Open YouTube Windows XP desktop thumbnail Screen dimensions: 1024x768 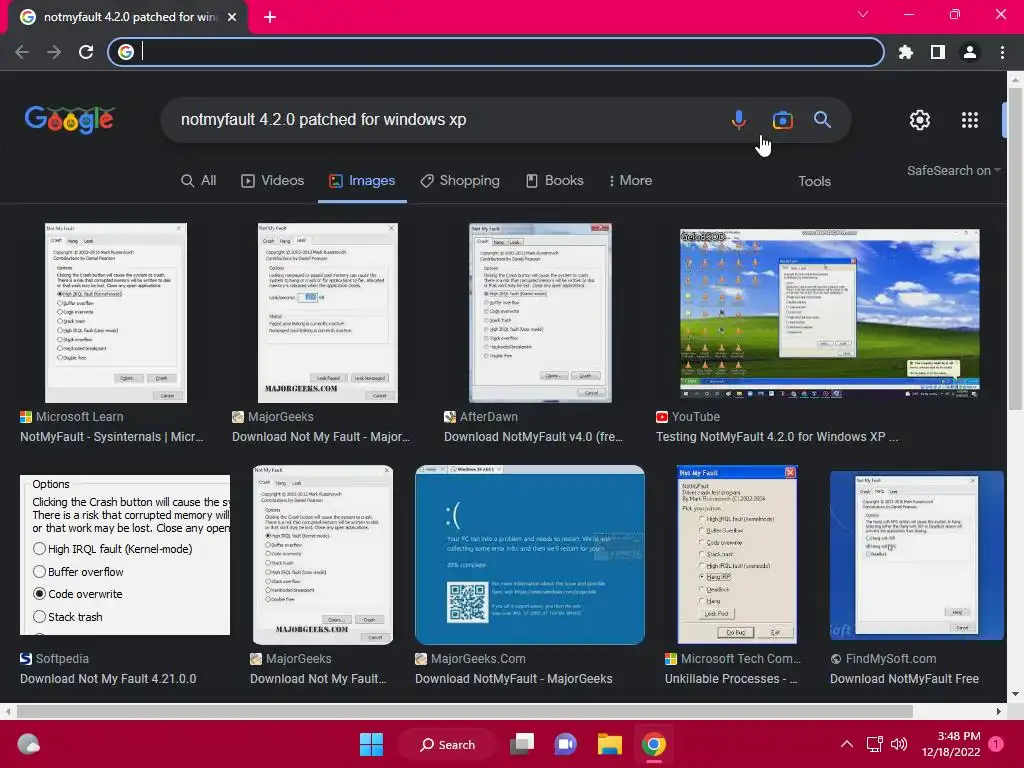point(829,313)
